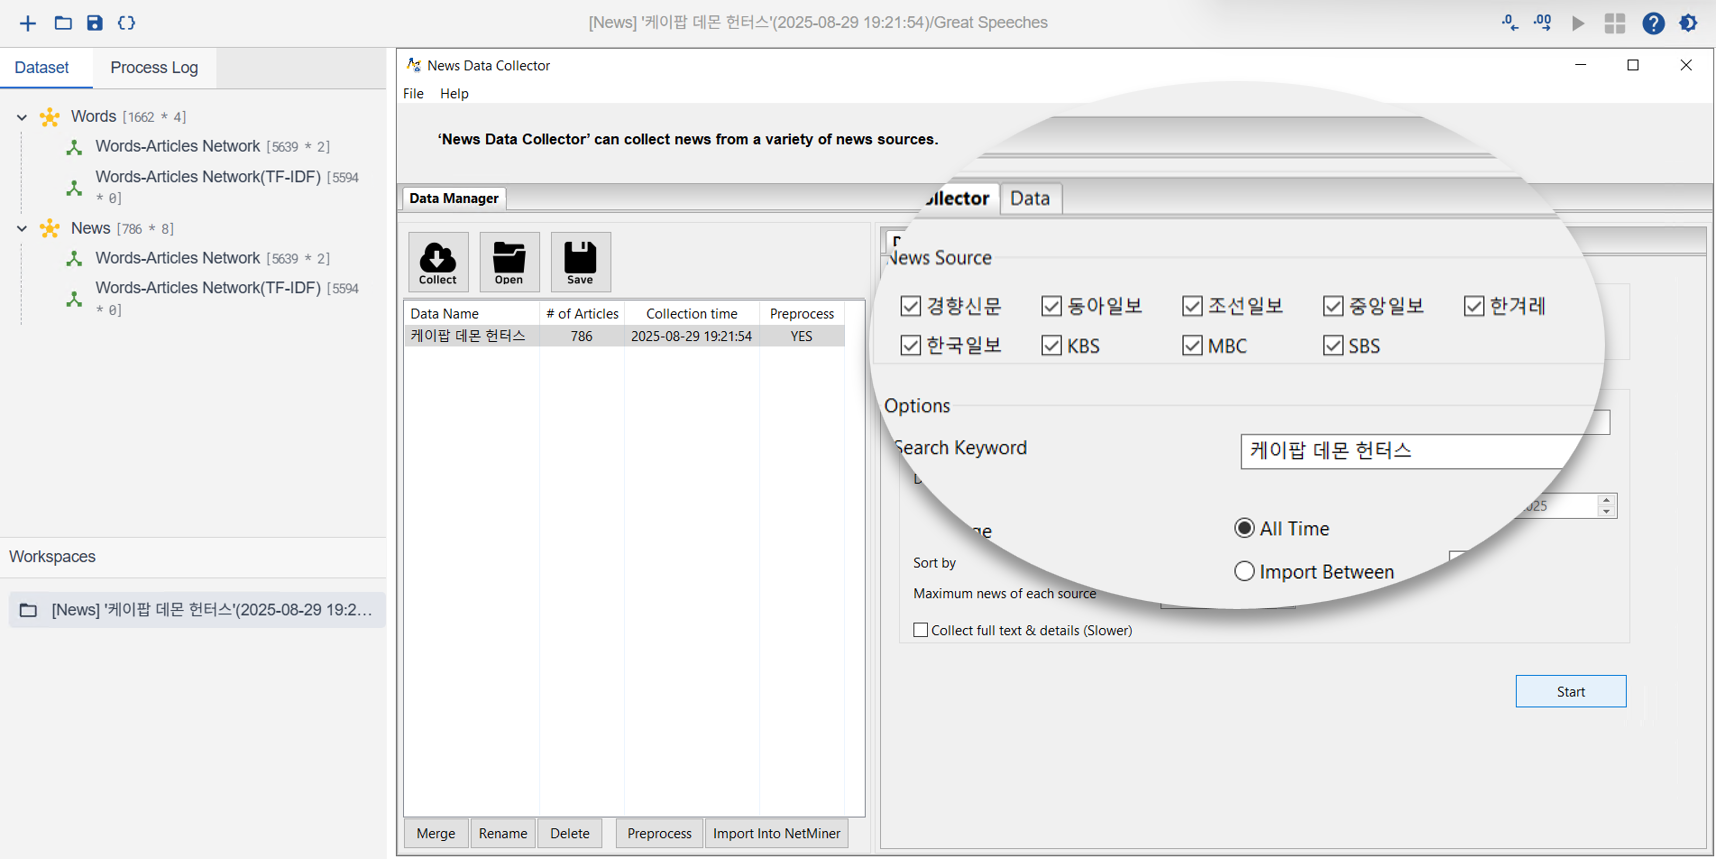The width and height of the screenshot is (1716, 859).
Task: Toggle the MBC news source checkbox
Action: click(1192, 346)
